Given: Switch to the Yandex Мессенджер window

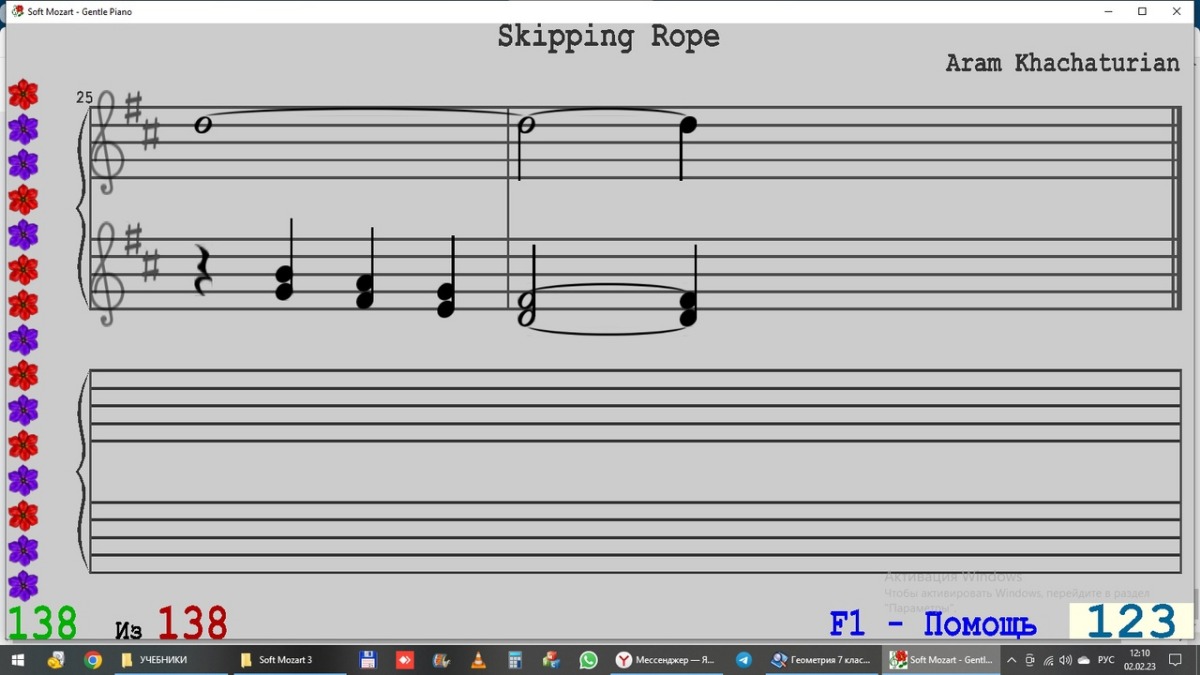Looking at the screenshot, I should click(x=666, y=660).
